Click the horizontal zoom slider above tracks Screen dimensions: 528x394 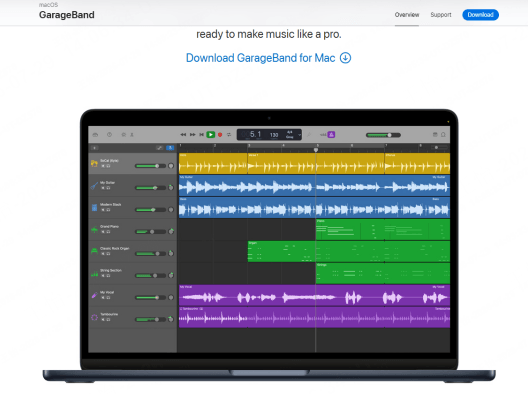click(439, 147)
